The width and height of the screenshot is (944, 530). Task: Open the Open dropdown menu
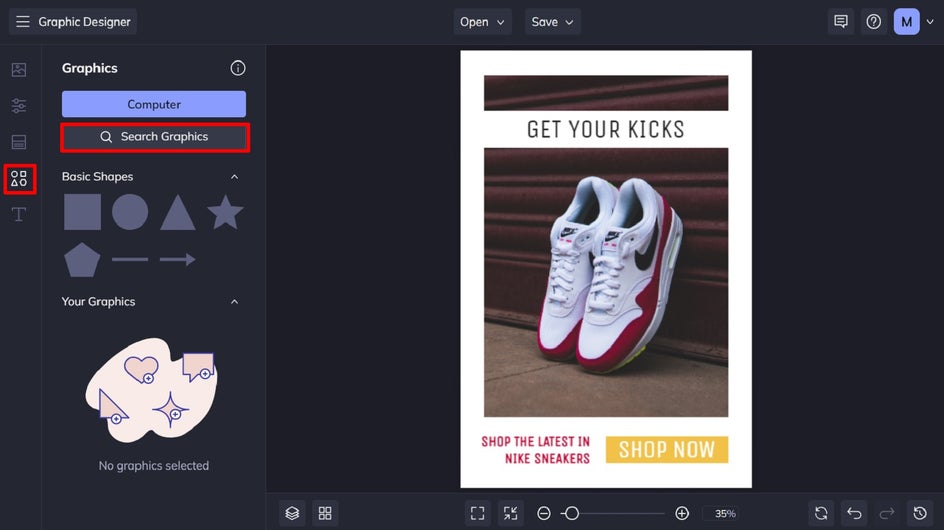(482, 22)
